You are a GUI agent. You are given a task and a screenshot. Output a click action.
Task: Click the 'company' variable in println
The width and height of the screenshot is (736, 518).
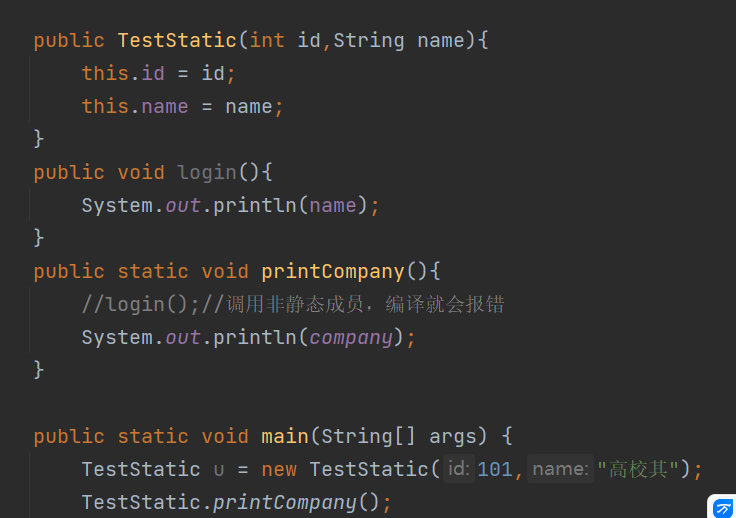pyautogui.click(x=350, y=337)
